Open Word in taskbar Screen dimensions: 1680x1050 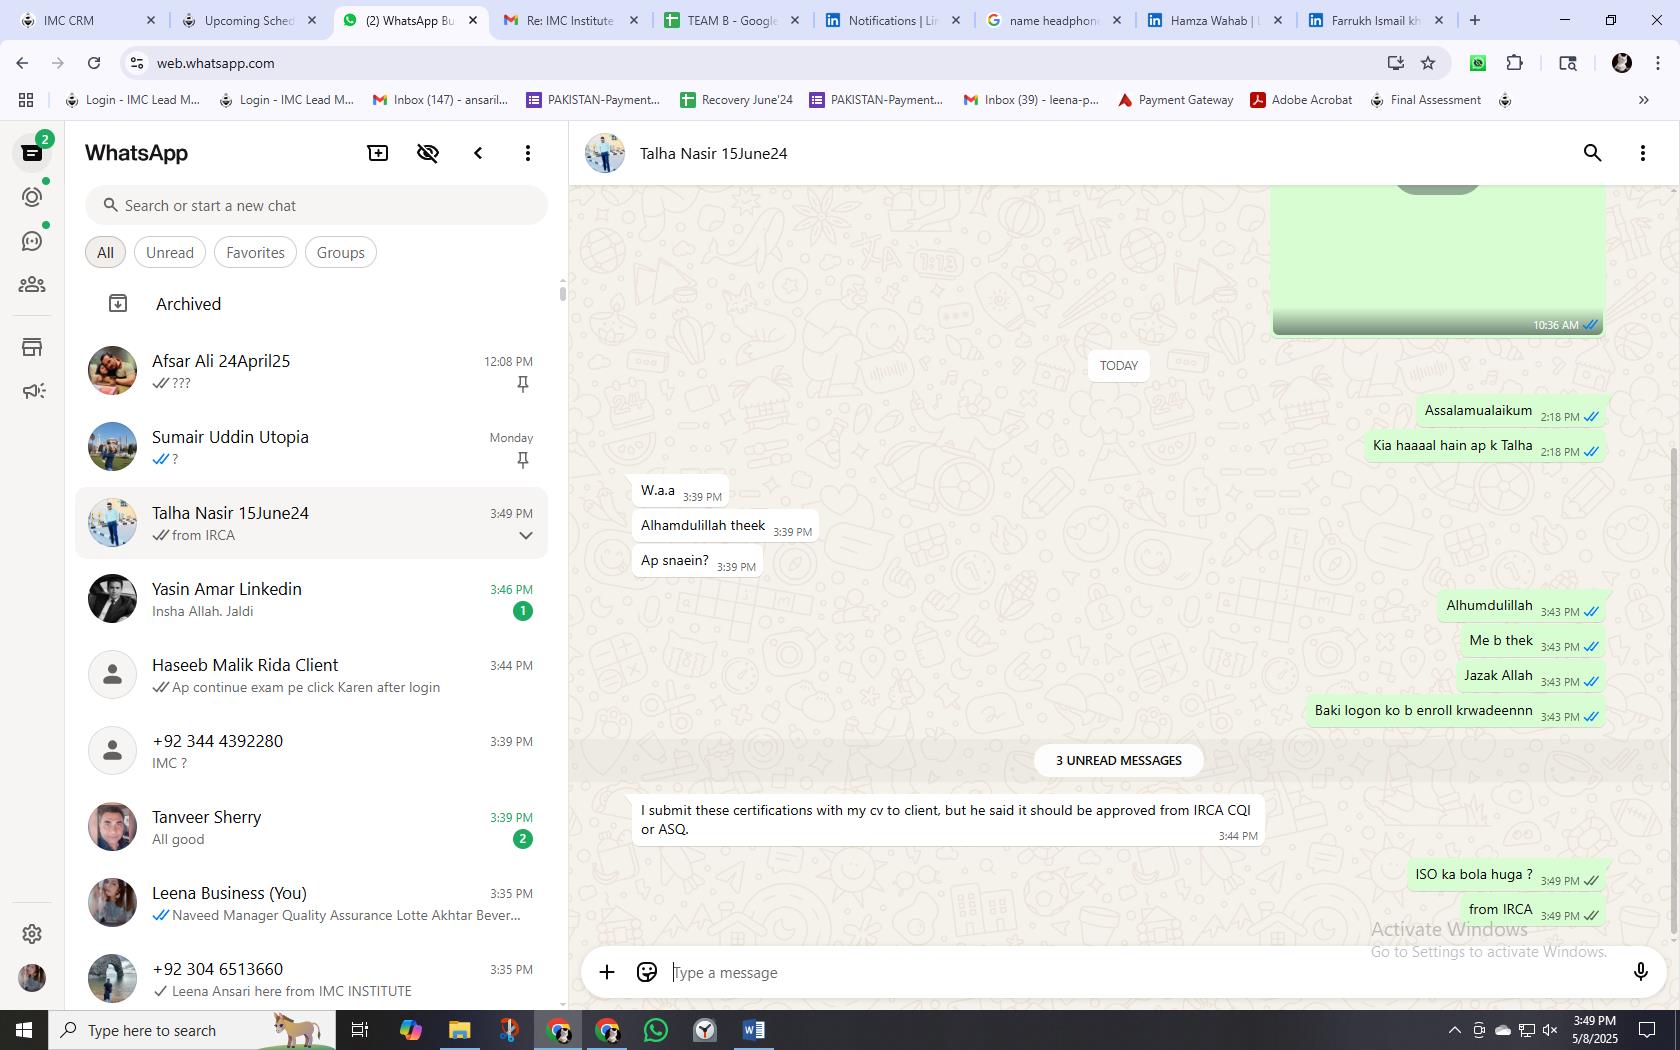[754, 1030]
